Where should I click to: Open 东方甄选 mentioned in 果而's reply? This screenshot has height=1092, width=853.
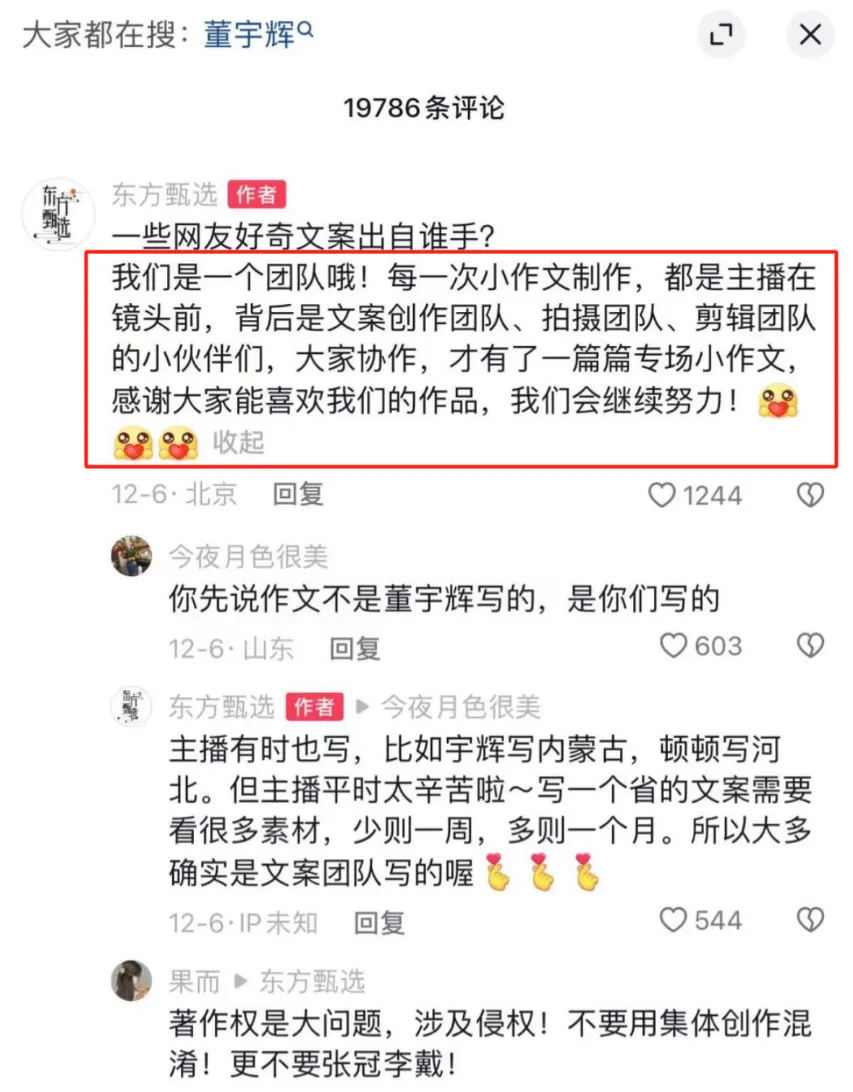point(313,982)
